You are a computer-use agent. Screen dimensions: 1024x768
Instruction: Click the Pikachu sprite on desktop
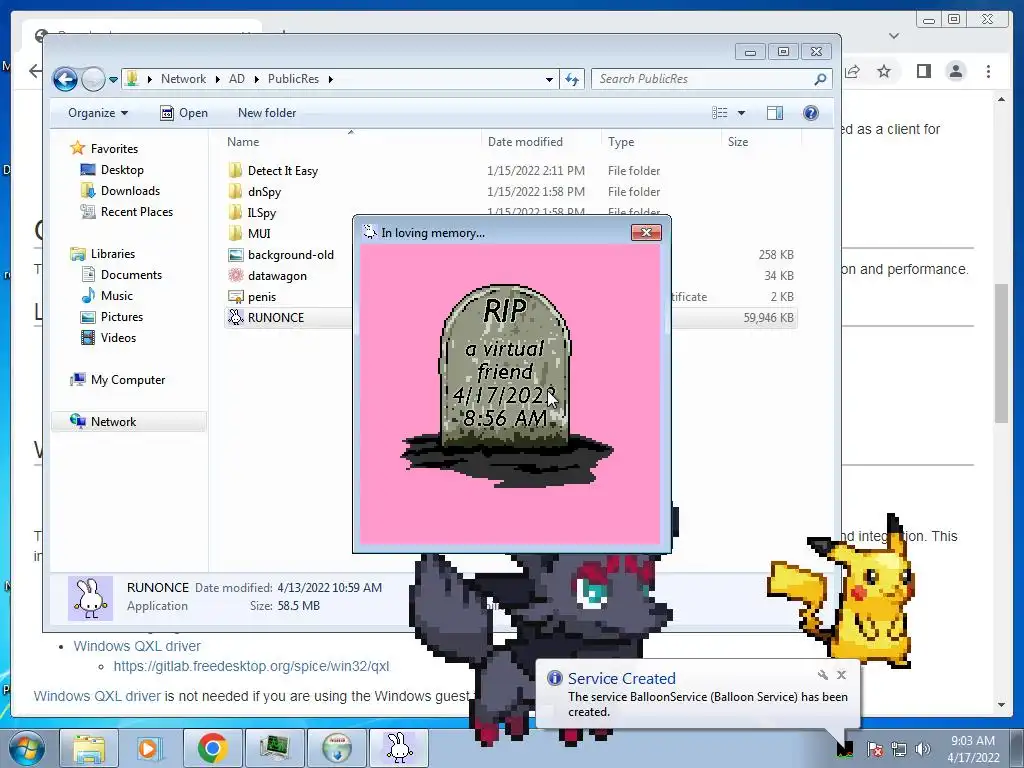(x=842, y=591)
